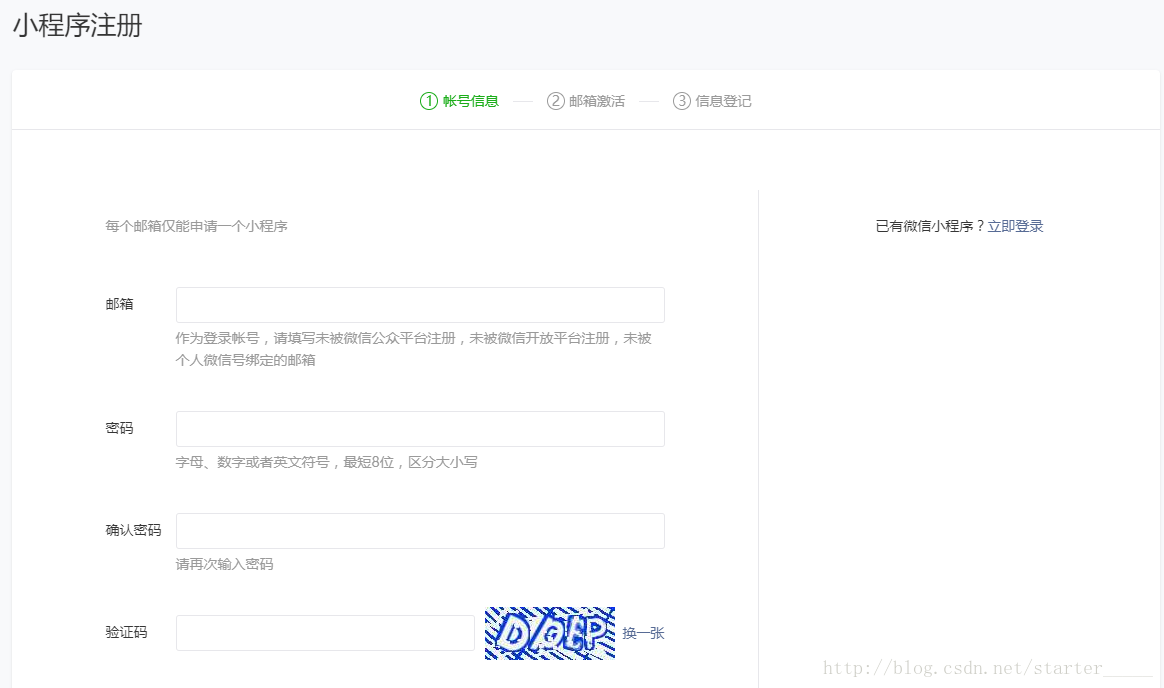
Task: Click the 密码 field label
Action: 119,428
